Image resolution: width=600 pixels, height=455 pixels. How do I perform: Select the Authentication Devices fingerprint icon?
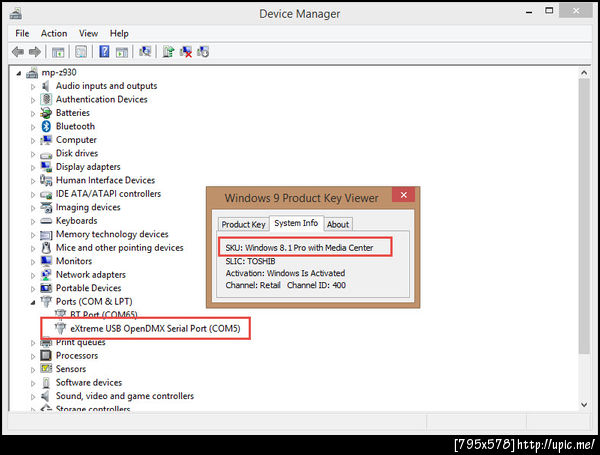(46, 99)
